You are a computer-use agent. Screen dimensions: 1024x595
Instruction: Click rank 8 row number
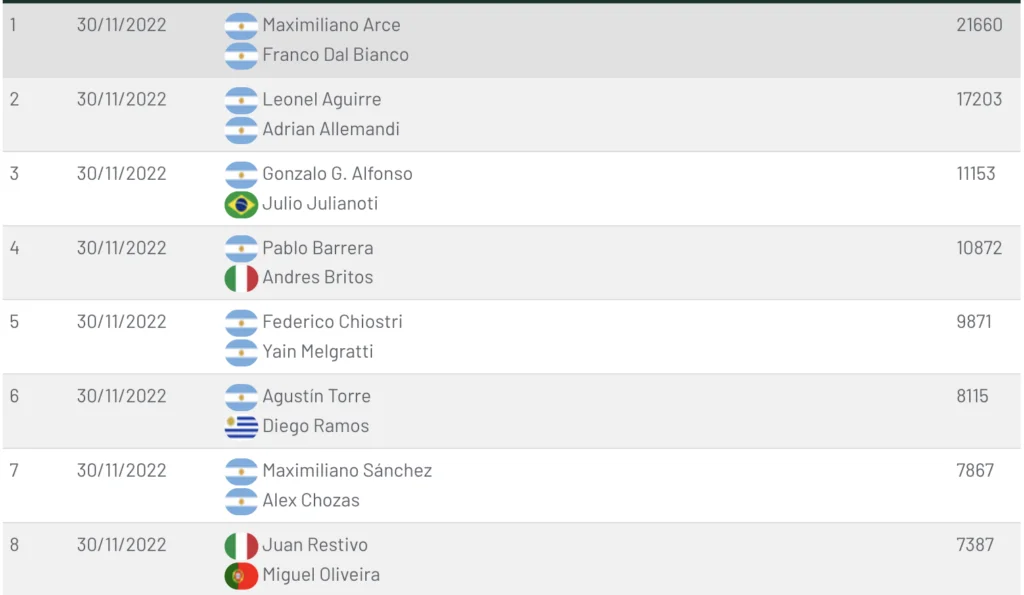(x=14, y=545)
